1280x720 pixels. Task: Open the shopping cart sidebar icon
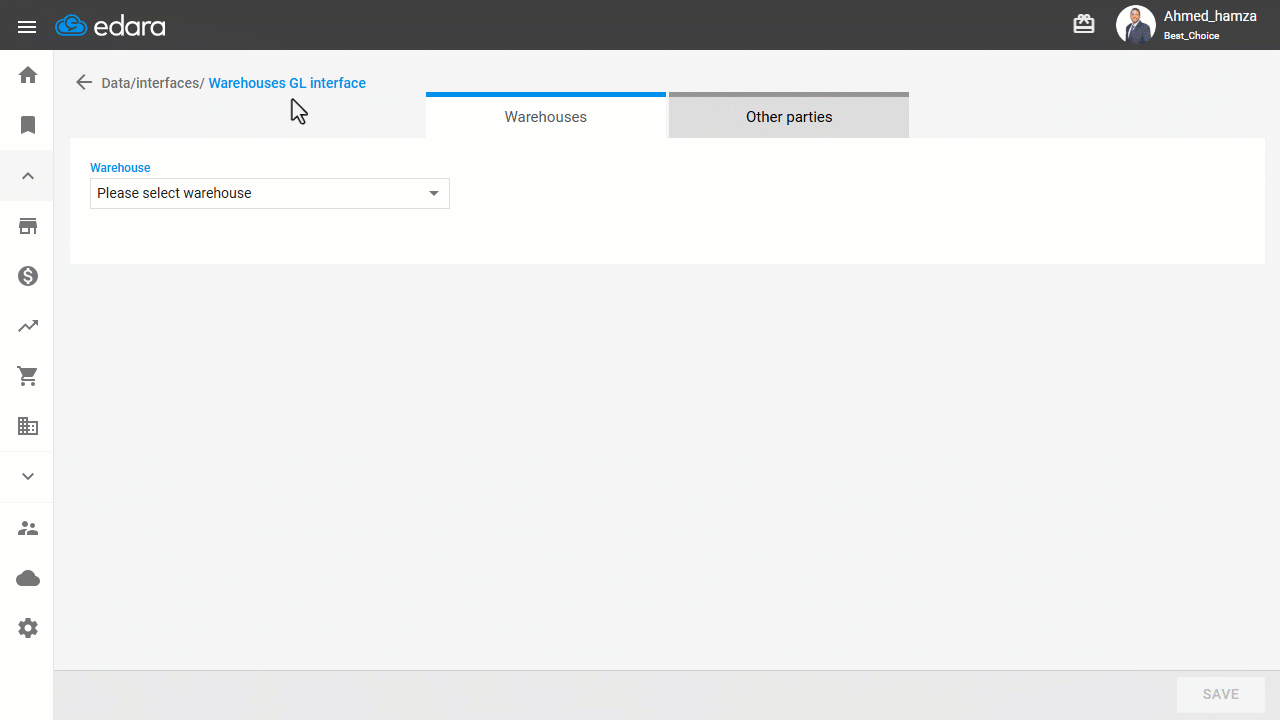(x=28, y=376)
